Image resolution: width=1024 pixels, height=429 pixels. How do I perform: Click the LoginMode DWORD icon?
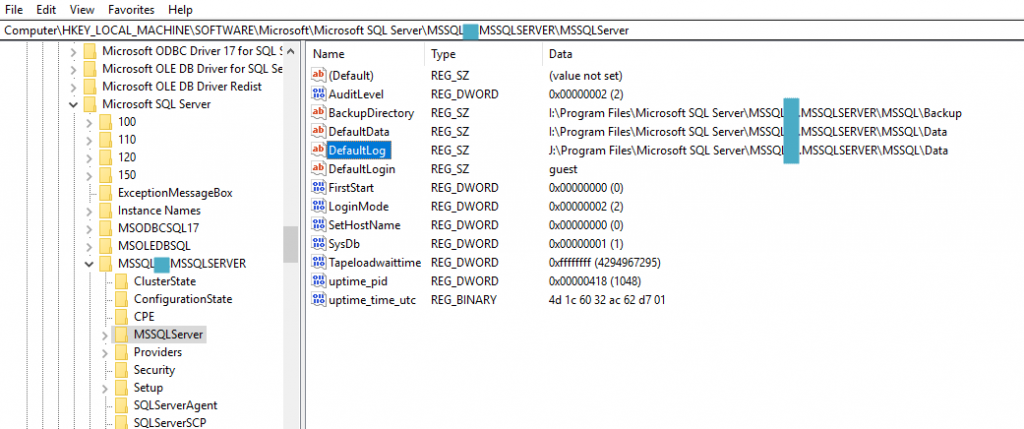coord(318,206)
